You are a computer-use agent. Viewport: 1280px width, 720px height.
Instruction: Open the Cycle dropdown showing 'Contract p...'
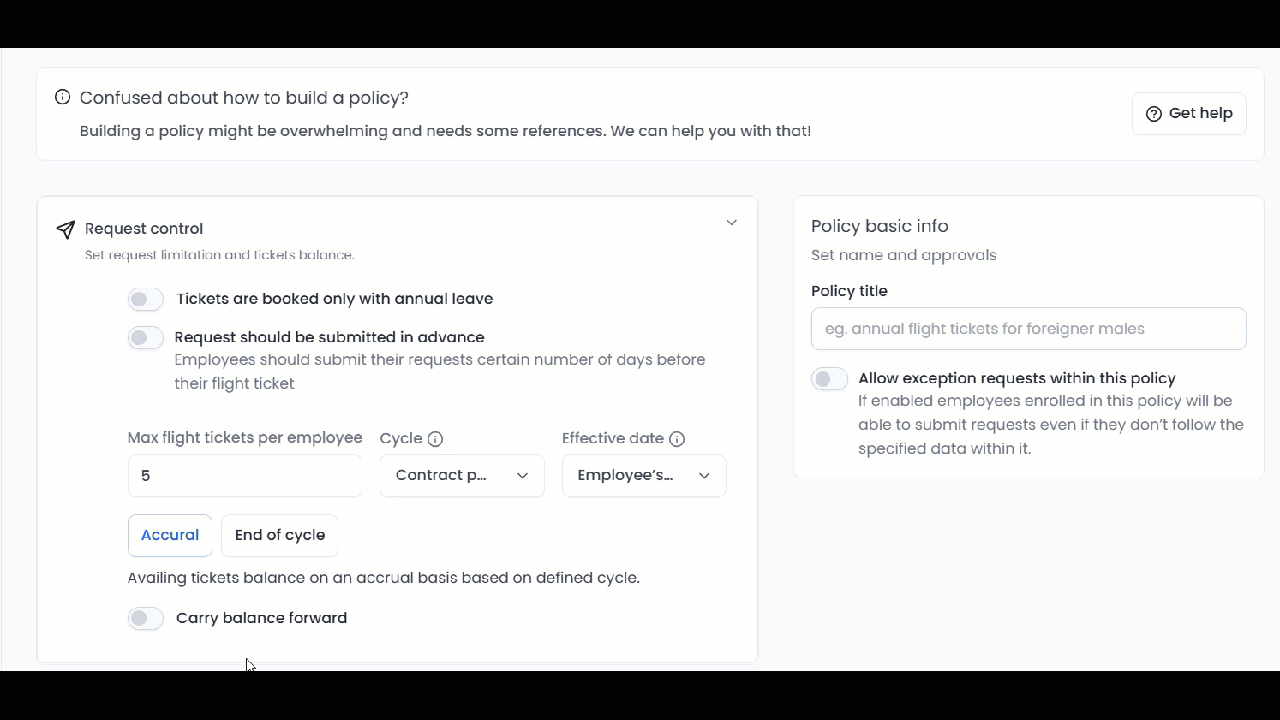pyautogui.click(x=461, y=476)
